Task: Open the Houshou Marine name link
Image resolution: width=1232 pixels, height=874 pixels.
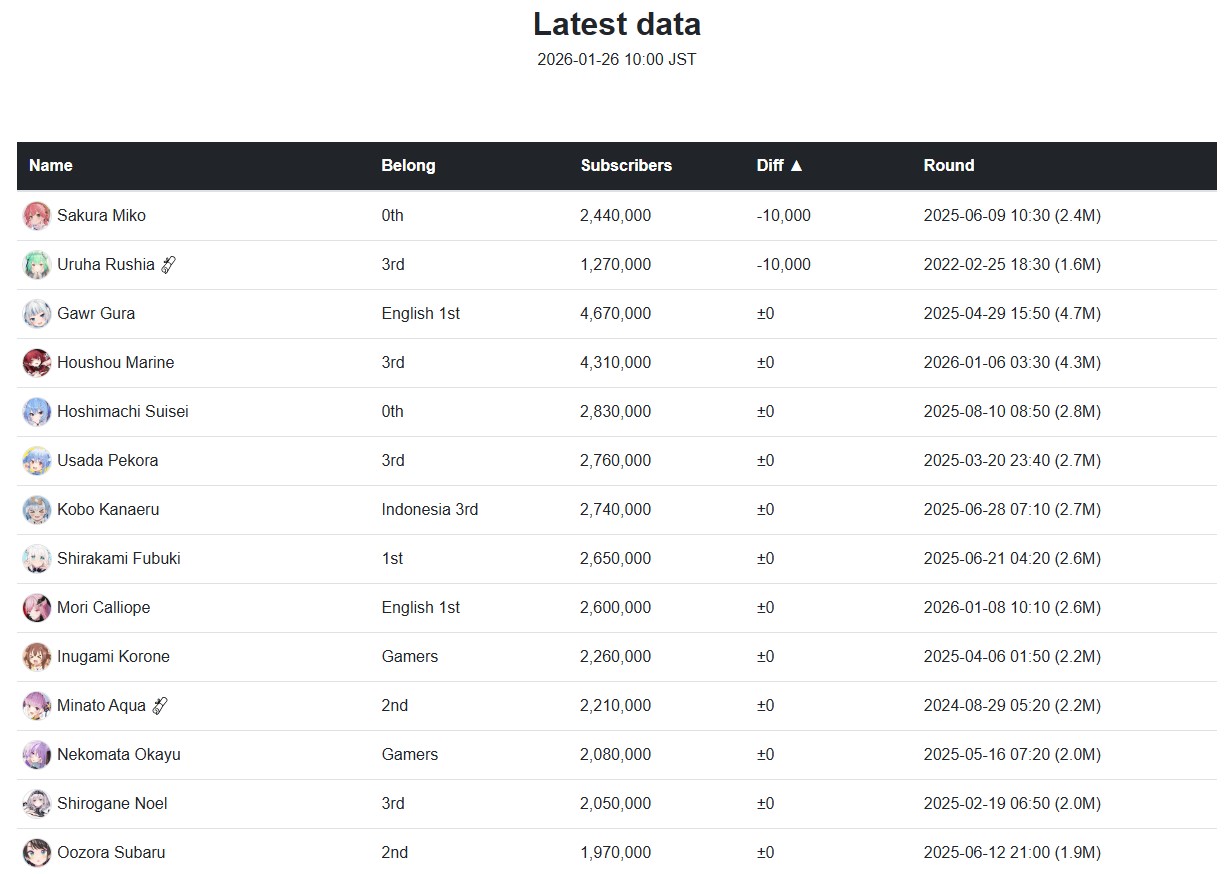Action: (115, 363)
